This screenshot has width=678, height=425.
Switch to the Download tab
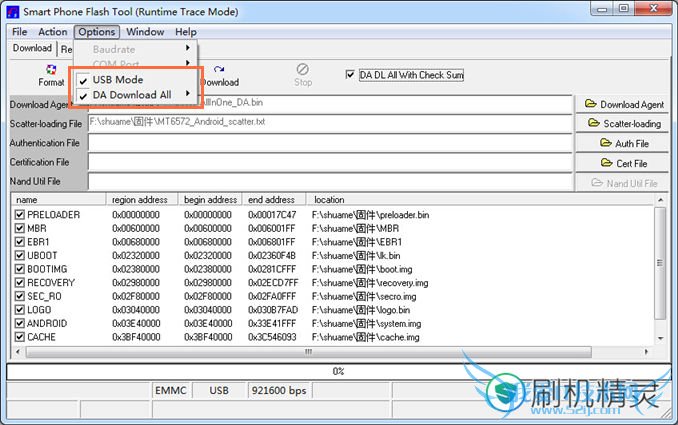[x=32, y=48]
